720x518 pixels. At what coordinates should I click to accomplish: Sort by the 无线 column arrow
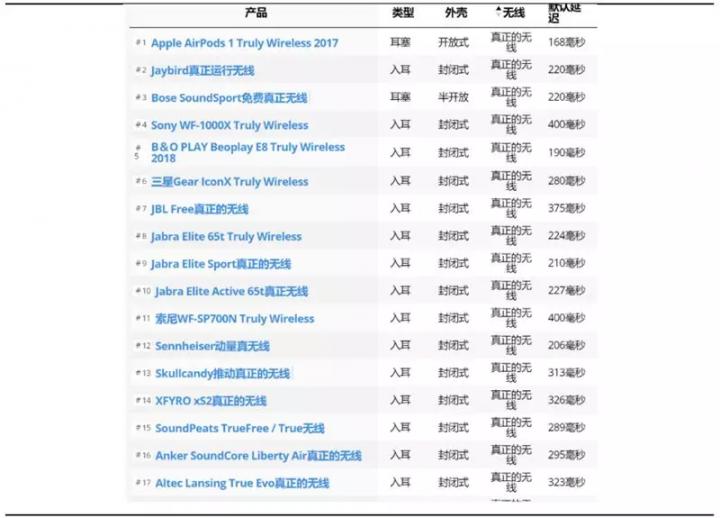click(499, 12)
